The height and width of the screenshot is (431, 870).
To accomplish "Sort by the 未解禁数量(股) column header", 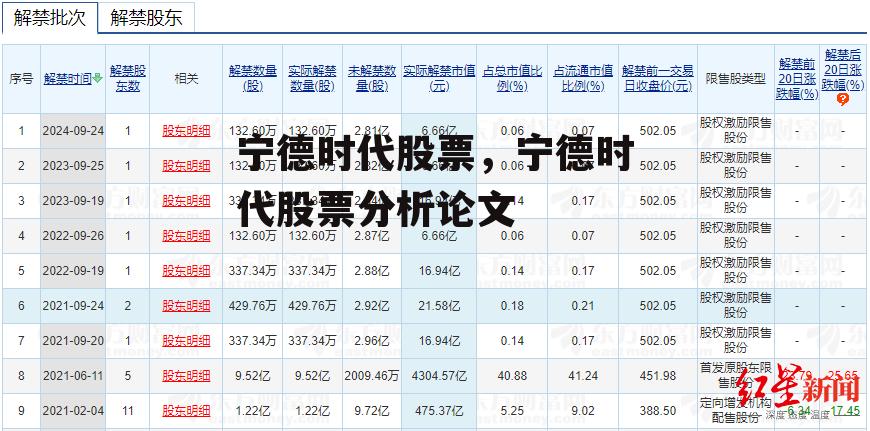I will coord(372,79).
